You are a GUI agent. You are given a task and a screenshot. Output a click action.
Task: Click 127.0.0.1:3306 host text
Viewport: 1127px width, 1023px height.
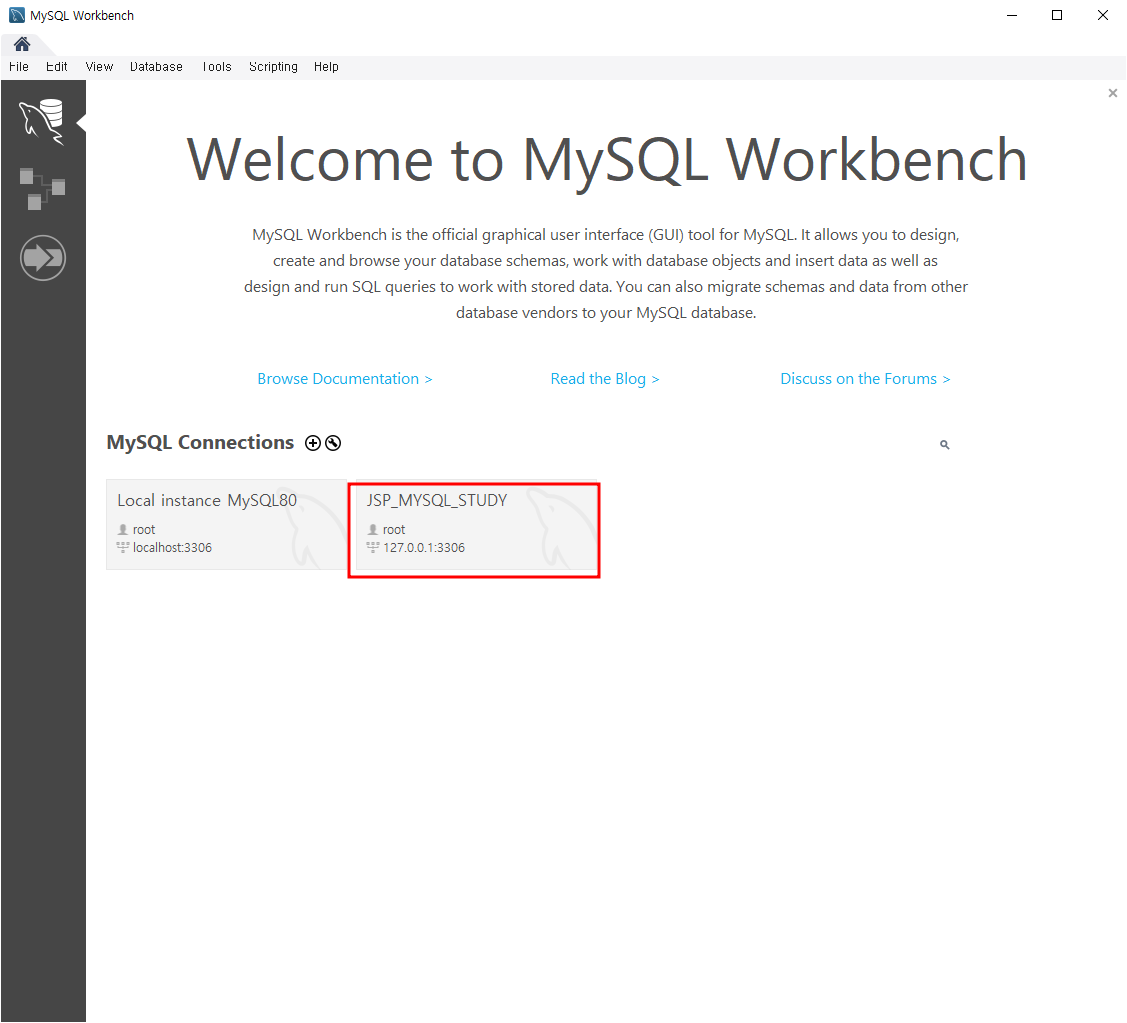pyautogui.click(x=424, y=548)
